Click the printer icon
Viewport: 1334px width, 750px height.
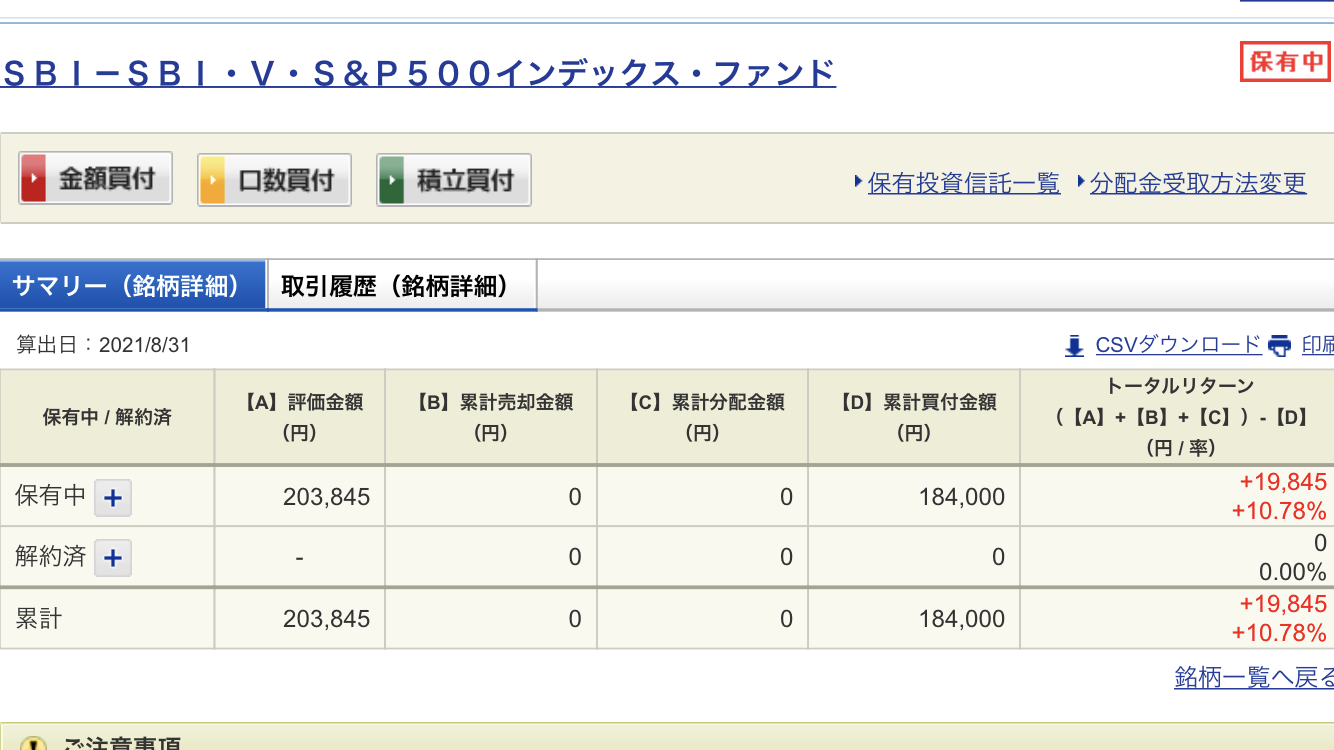1280,346
